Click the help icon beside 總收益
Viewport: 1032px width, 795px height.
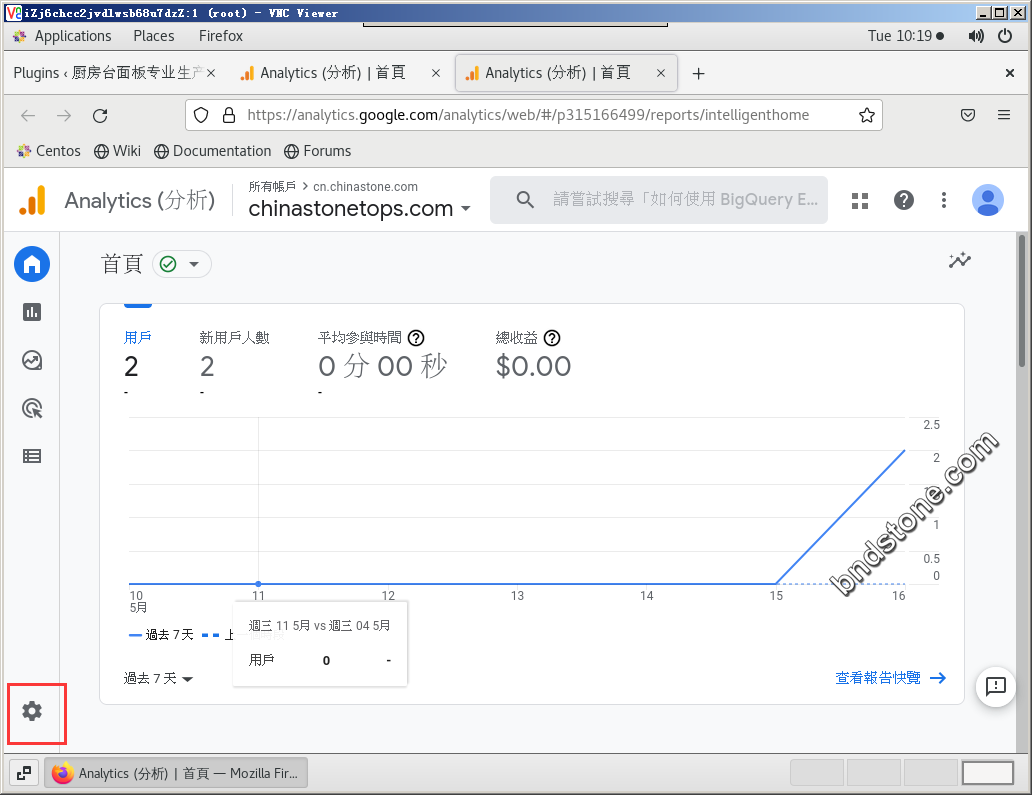552,338
